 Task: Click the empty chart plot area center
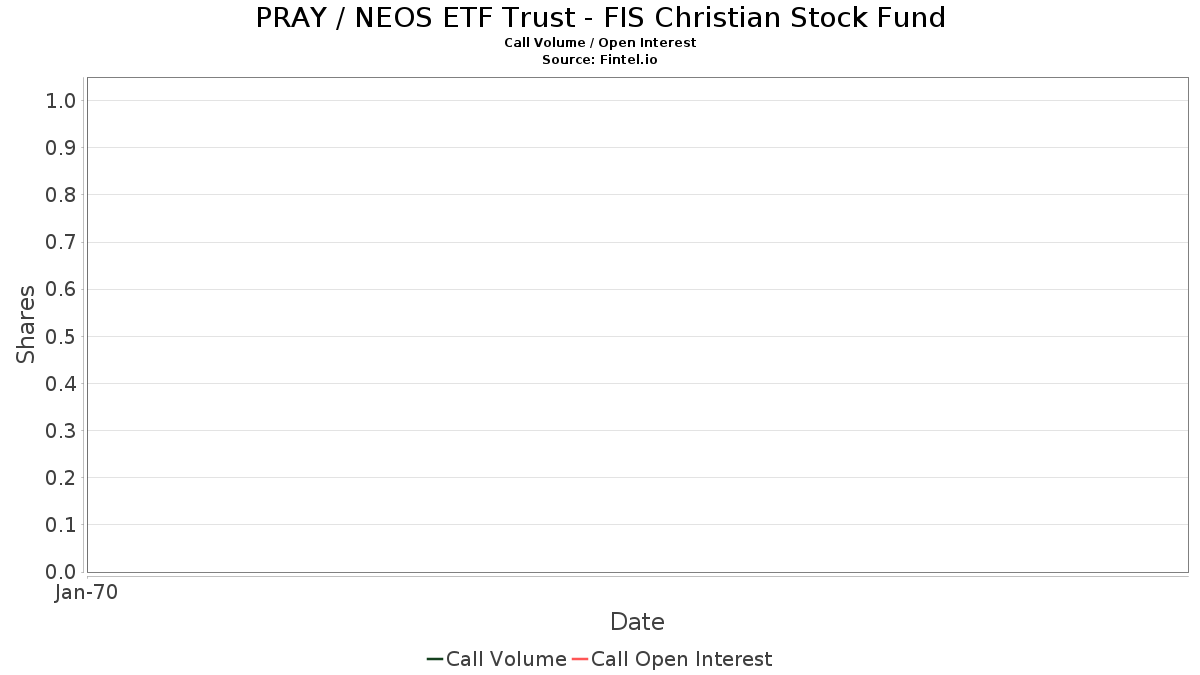[x=637, y=325]
